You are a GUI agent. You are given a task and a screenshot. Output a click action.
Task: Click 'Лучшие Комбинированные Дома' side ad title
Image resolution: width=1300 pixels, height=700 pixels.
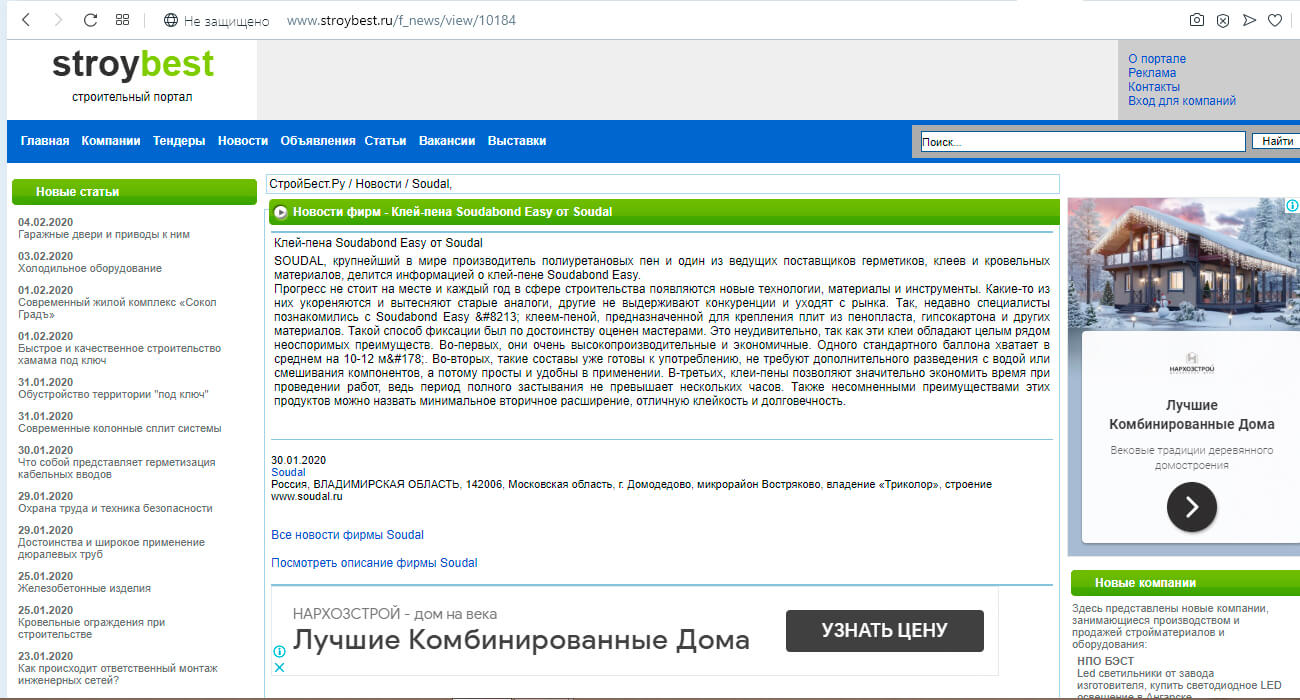(x=1191, y=415)
